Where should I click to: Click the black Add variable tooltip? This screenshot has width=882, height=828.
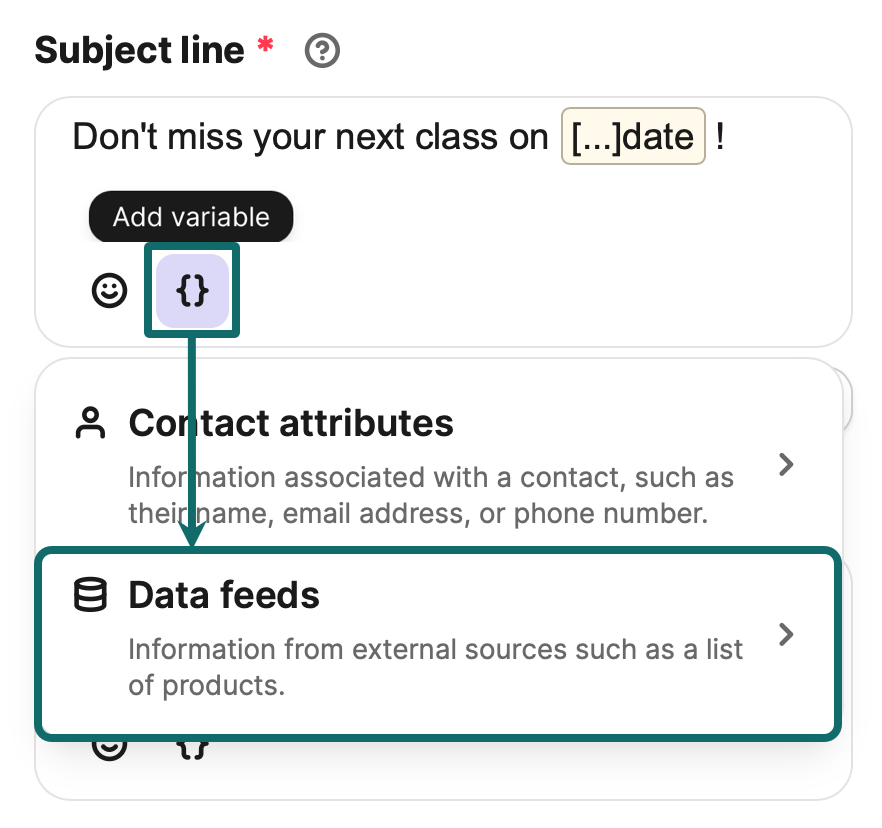[191, 217]
